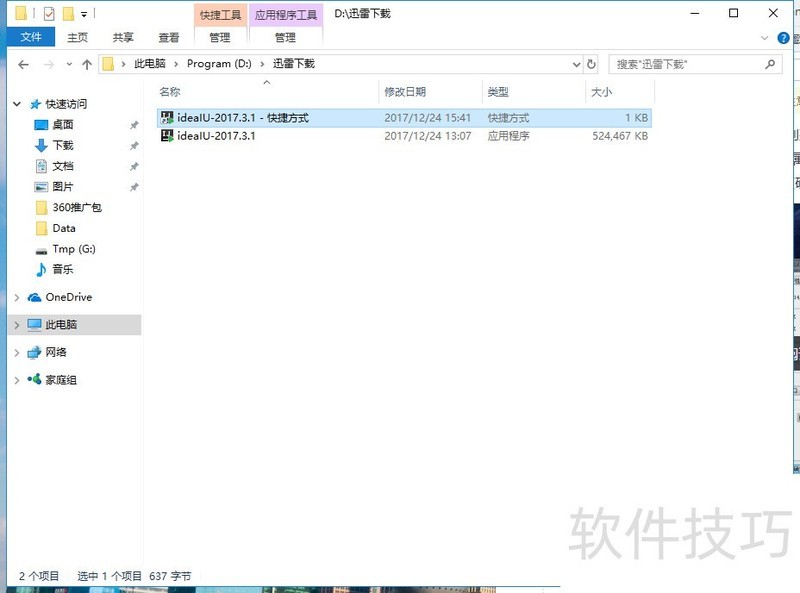Click the 快捷工具 contextual tab header

[220, 15]
